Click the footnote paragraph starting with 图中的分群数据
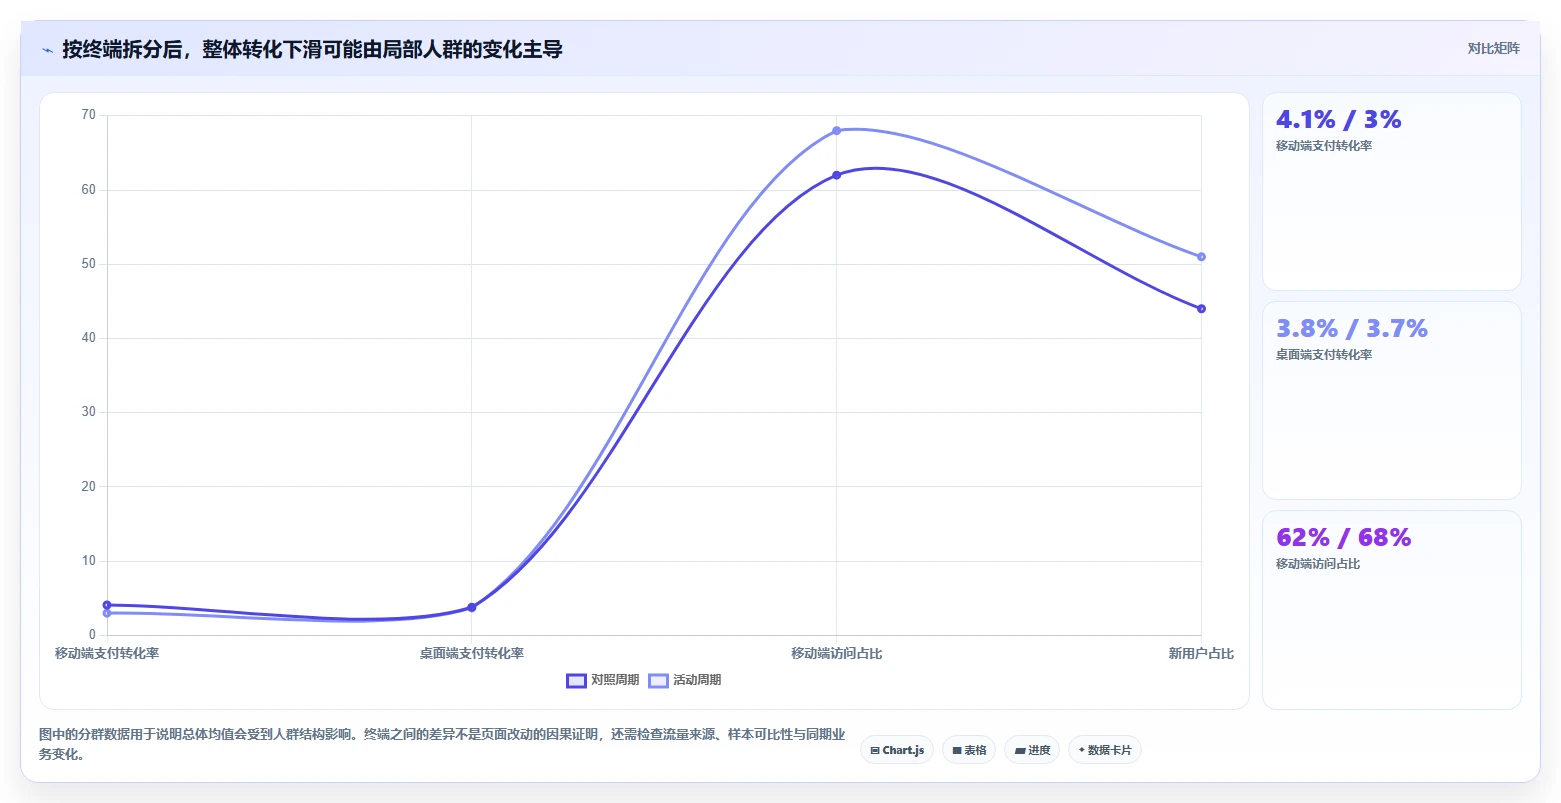The height and width of the screenshot is (803, 1561). pos(442,745)
